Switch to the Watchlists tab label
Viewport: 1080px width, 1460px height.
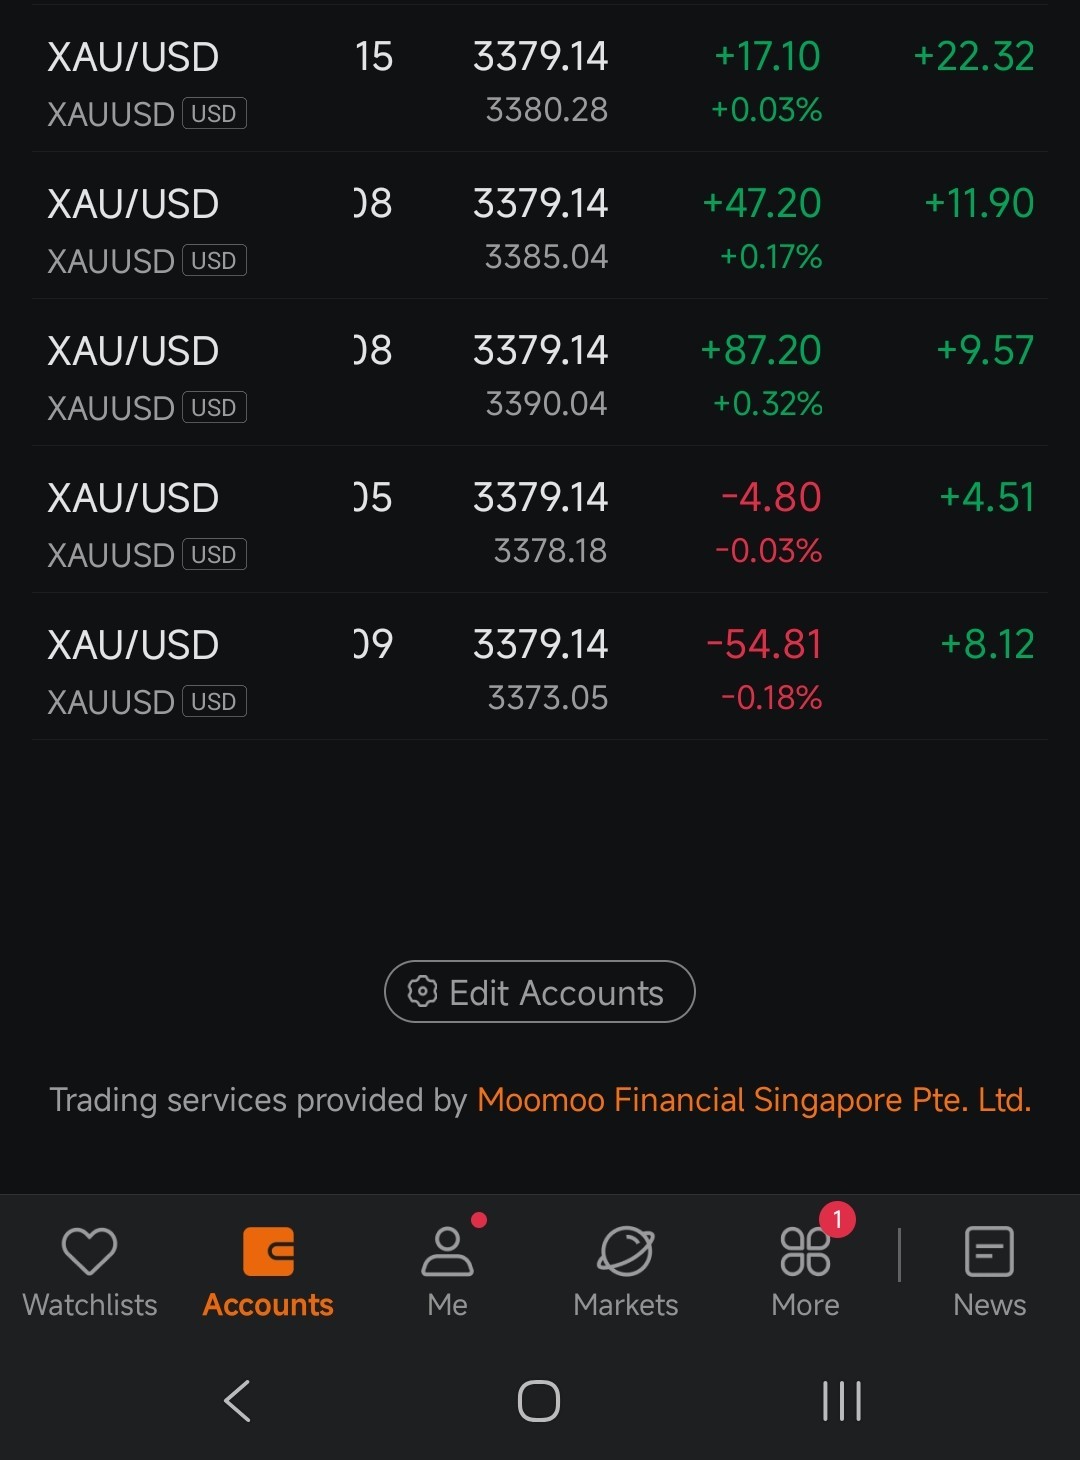click(x=90, y=1305)
